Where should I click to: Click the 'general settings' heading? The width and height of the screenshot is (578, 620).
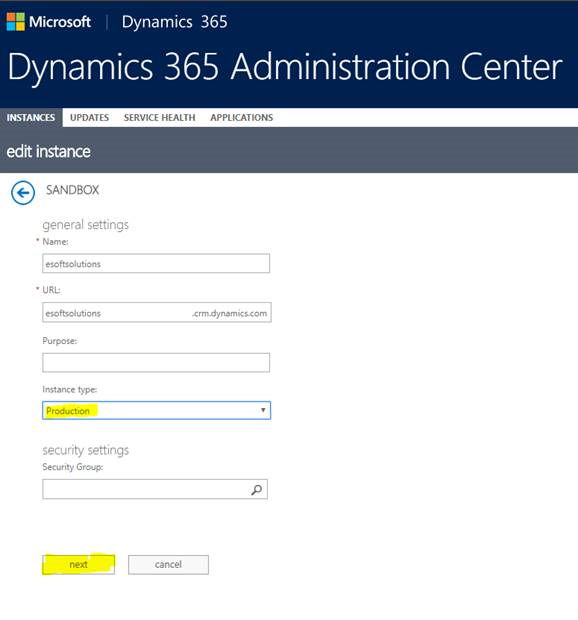click(x=86, y=225)
